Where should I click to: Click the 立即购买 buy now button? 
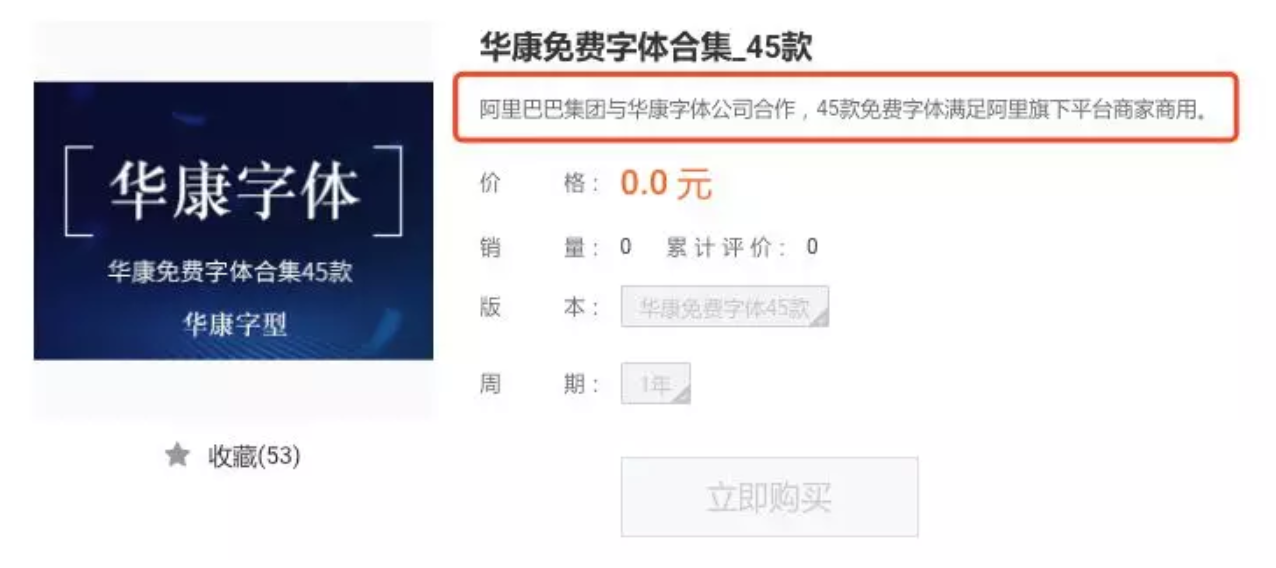point(769,497)
